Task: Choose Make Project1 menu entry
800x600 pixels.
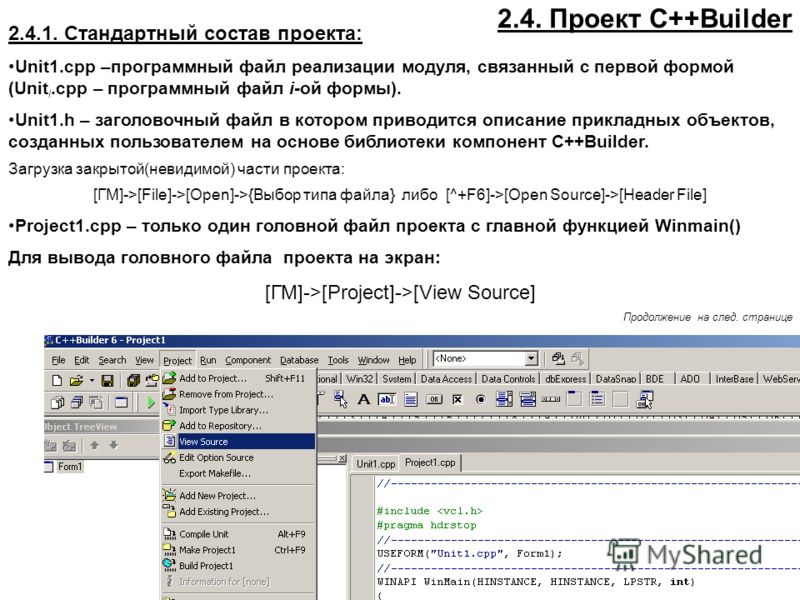Action: point(238,550)
